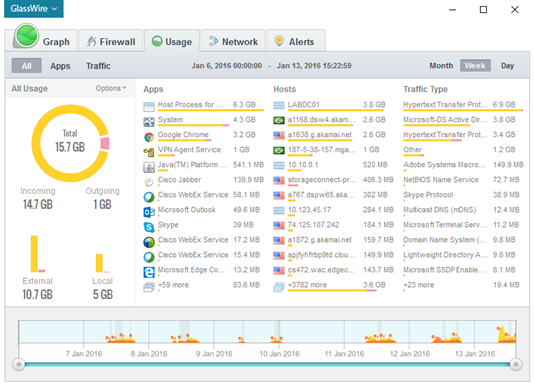Click the teal timeline range bar
Image resolution: width=534 pixels, height=385 pixels.
(x=267, y=365)
